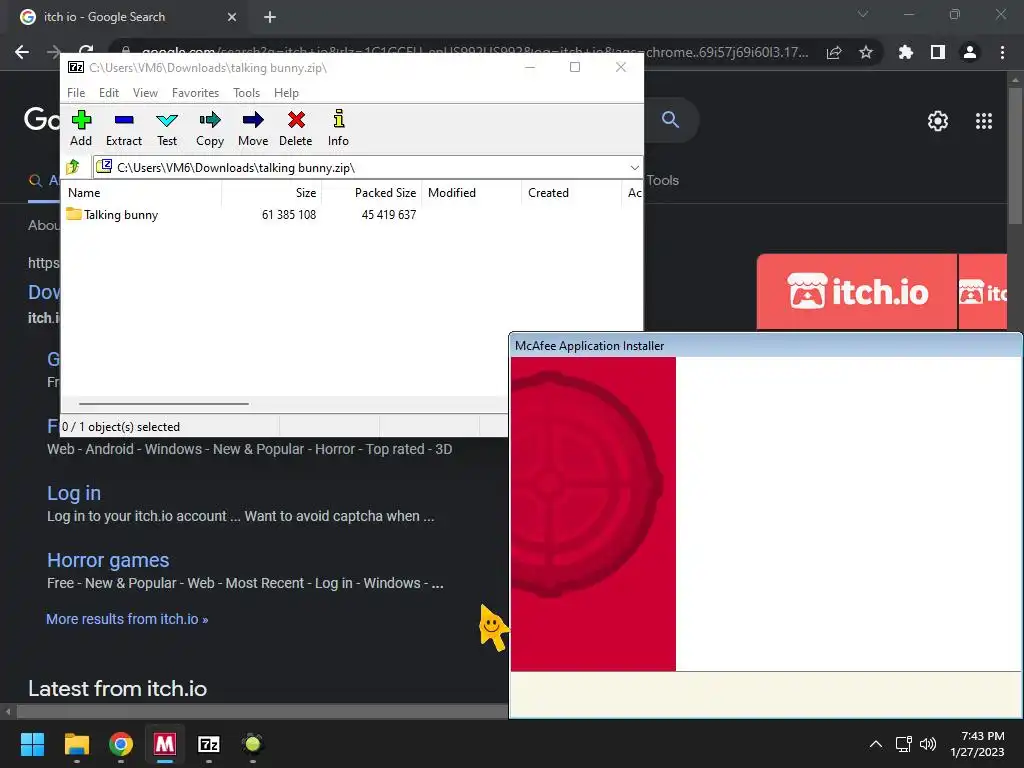Viewport: 1024px width, 768px height.
Task: Extract the archive with Extract icon
Action: pos(123,129)
